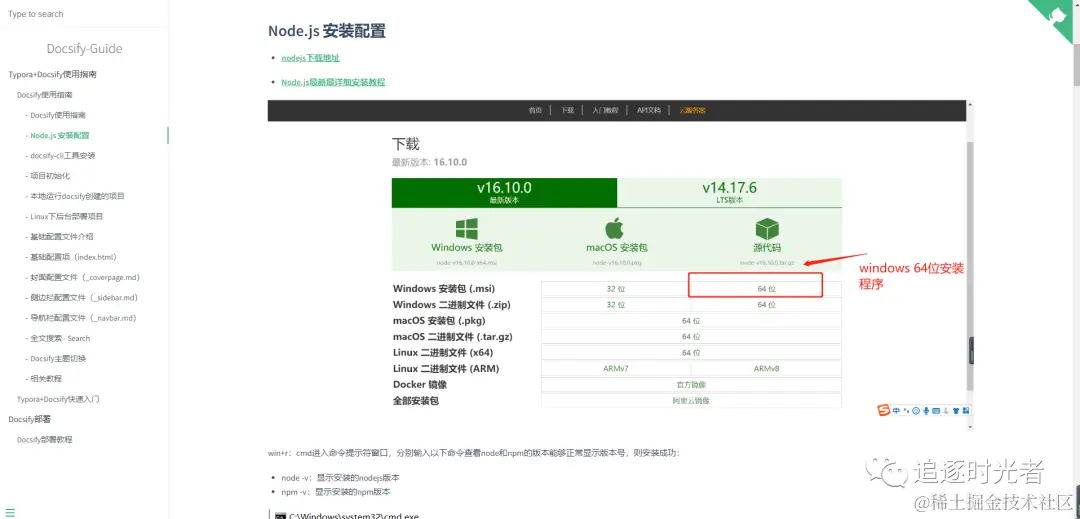The width and height of the screenshot is (1080, 519).
Task: Click 官方镜像 in the Docker 镜像 row
Action: pyautogui.click(x=691, y=385)
